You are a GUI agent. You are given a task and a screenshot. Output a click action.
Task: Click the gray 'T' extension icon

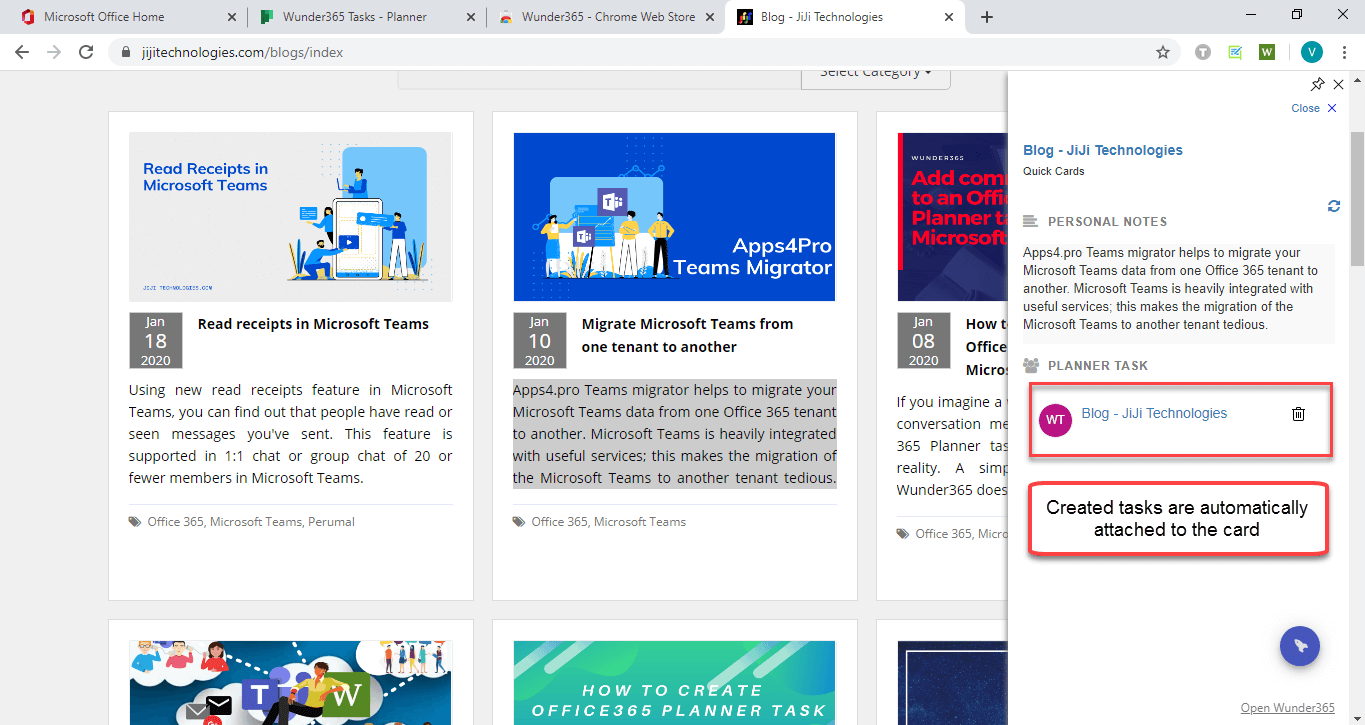(1203, 52)
